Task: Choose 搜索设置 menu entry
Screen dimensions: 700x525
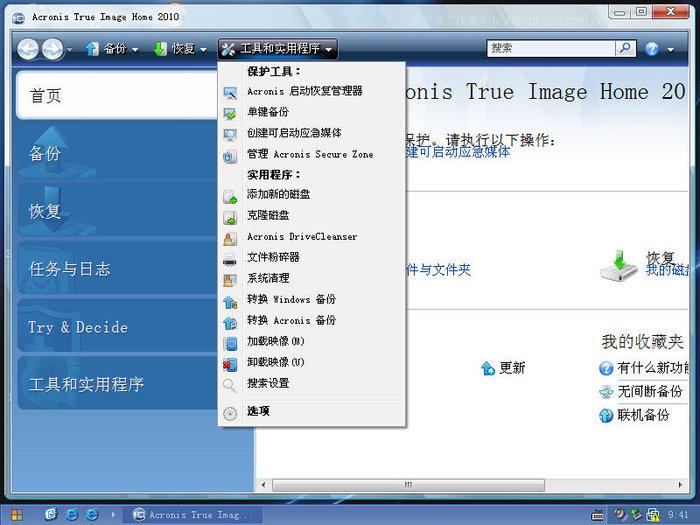Action: [x=312, y=383]
